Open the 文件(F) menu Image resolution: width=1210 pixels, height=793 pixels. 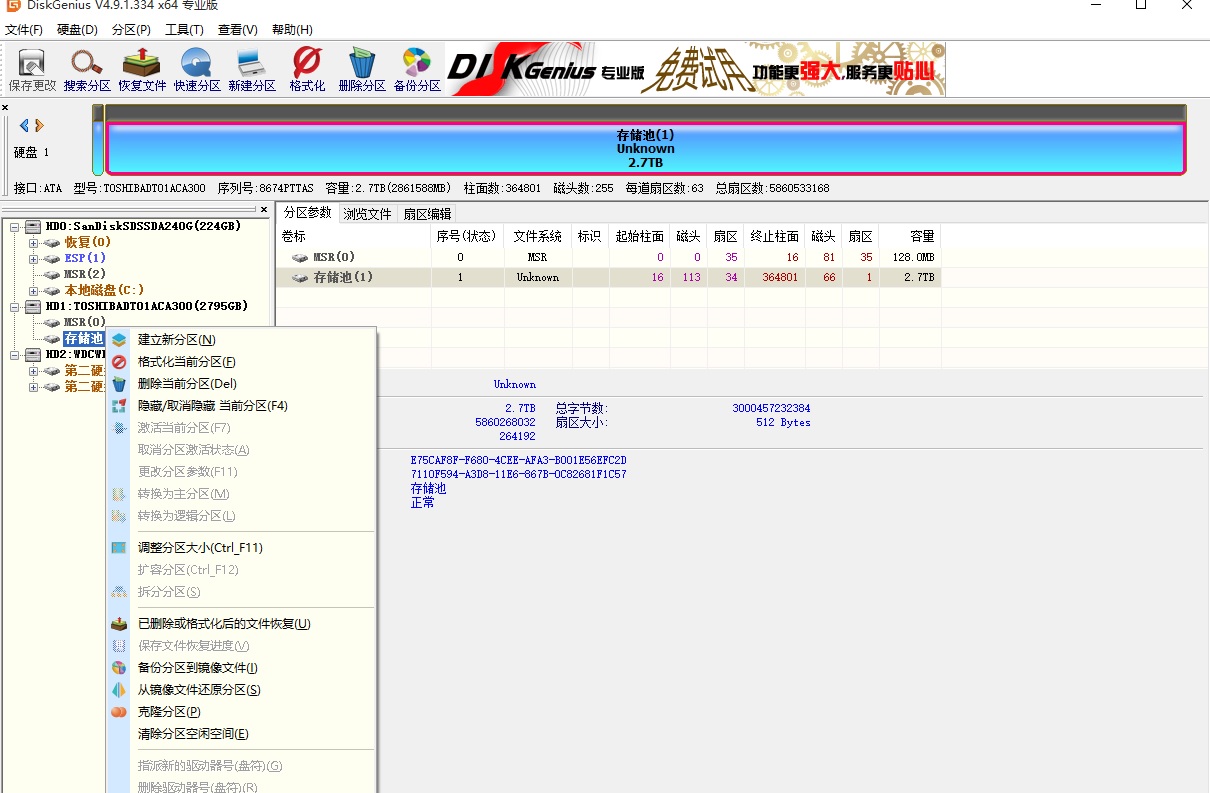pyautogui.click(x=24, y=30)
